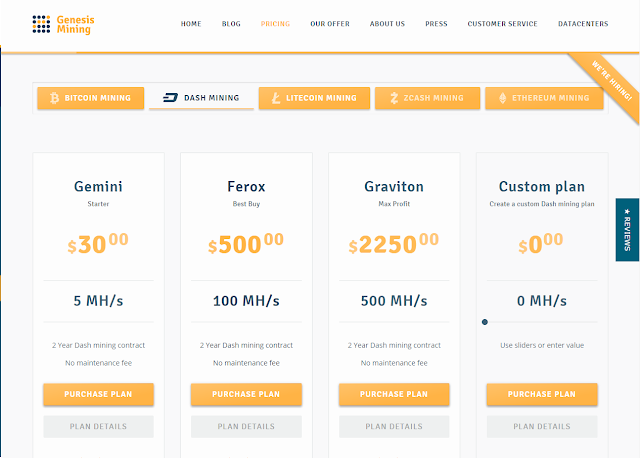Open the Home menu item
Screen dimensions: 640x458
[x=191, y=24]
